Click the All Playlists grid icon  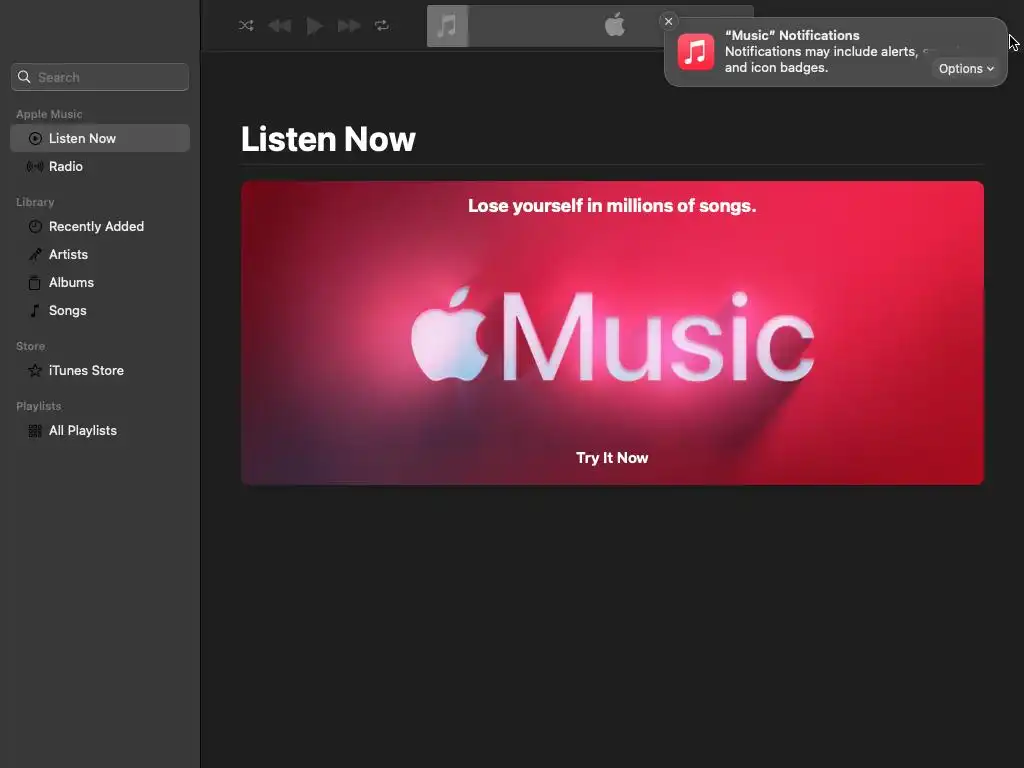click(x=35, y=431)
